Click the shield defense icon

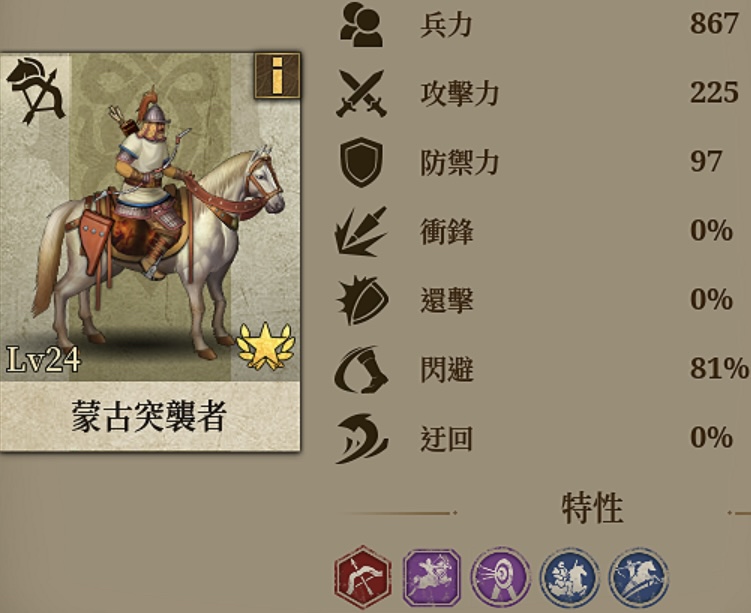pos(362,162)
